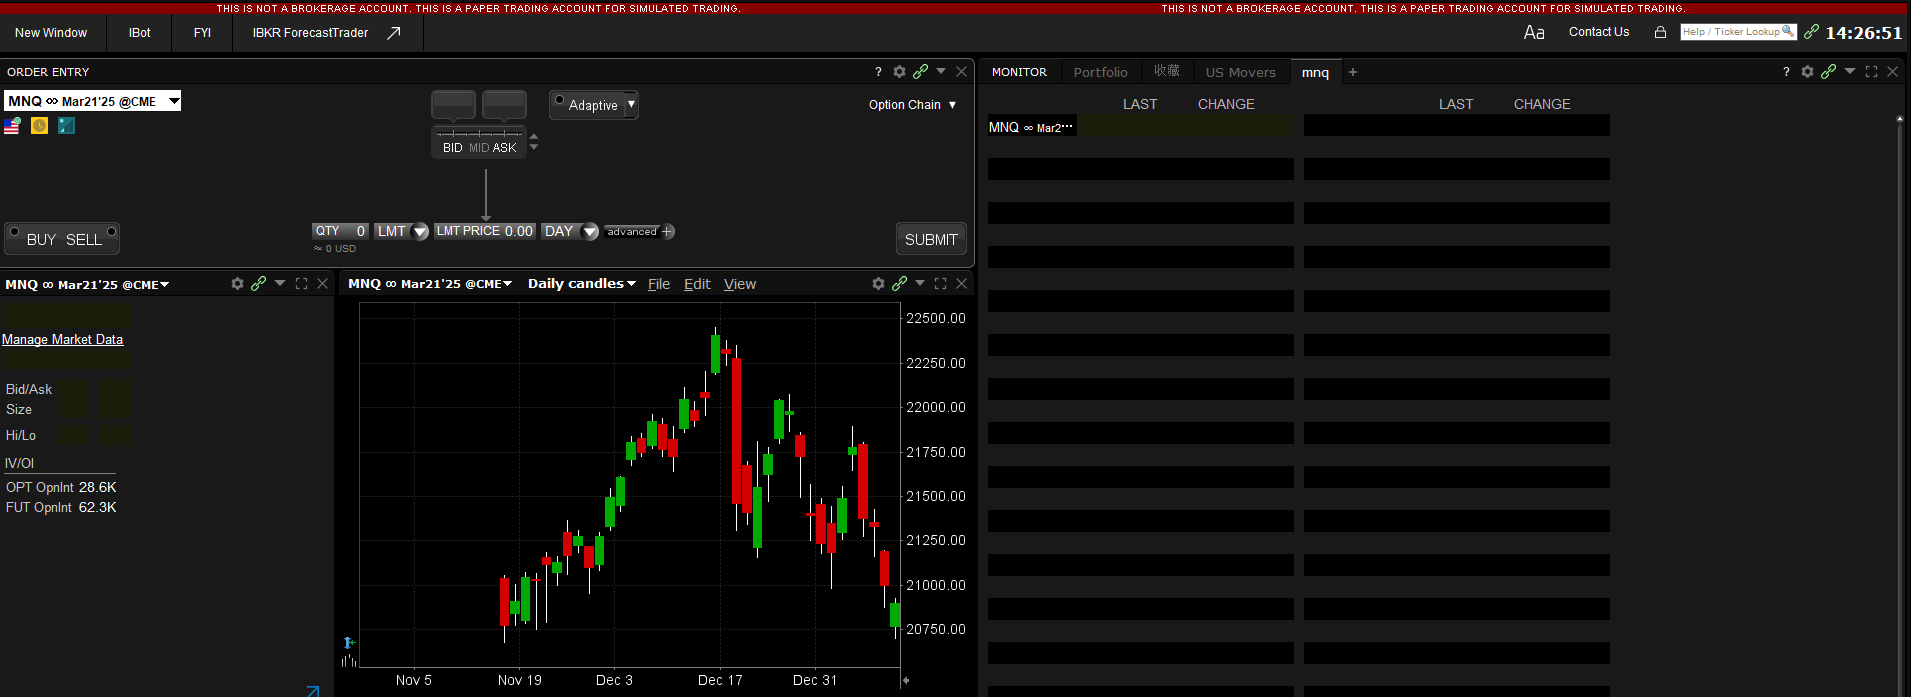Click the small bars icon below chart arrow
The image size is (1911, 697).
[349, 660]
